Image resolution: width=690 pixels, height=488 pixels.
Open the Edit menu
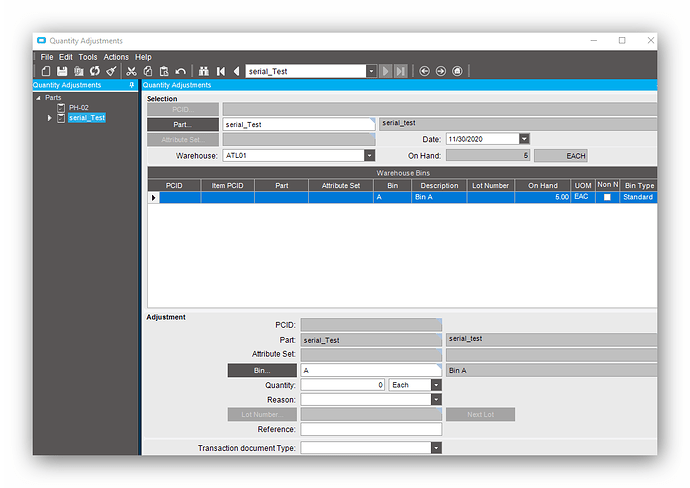(66, 57)
